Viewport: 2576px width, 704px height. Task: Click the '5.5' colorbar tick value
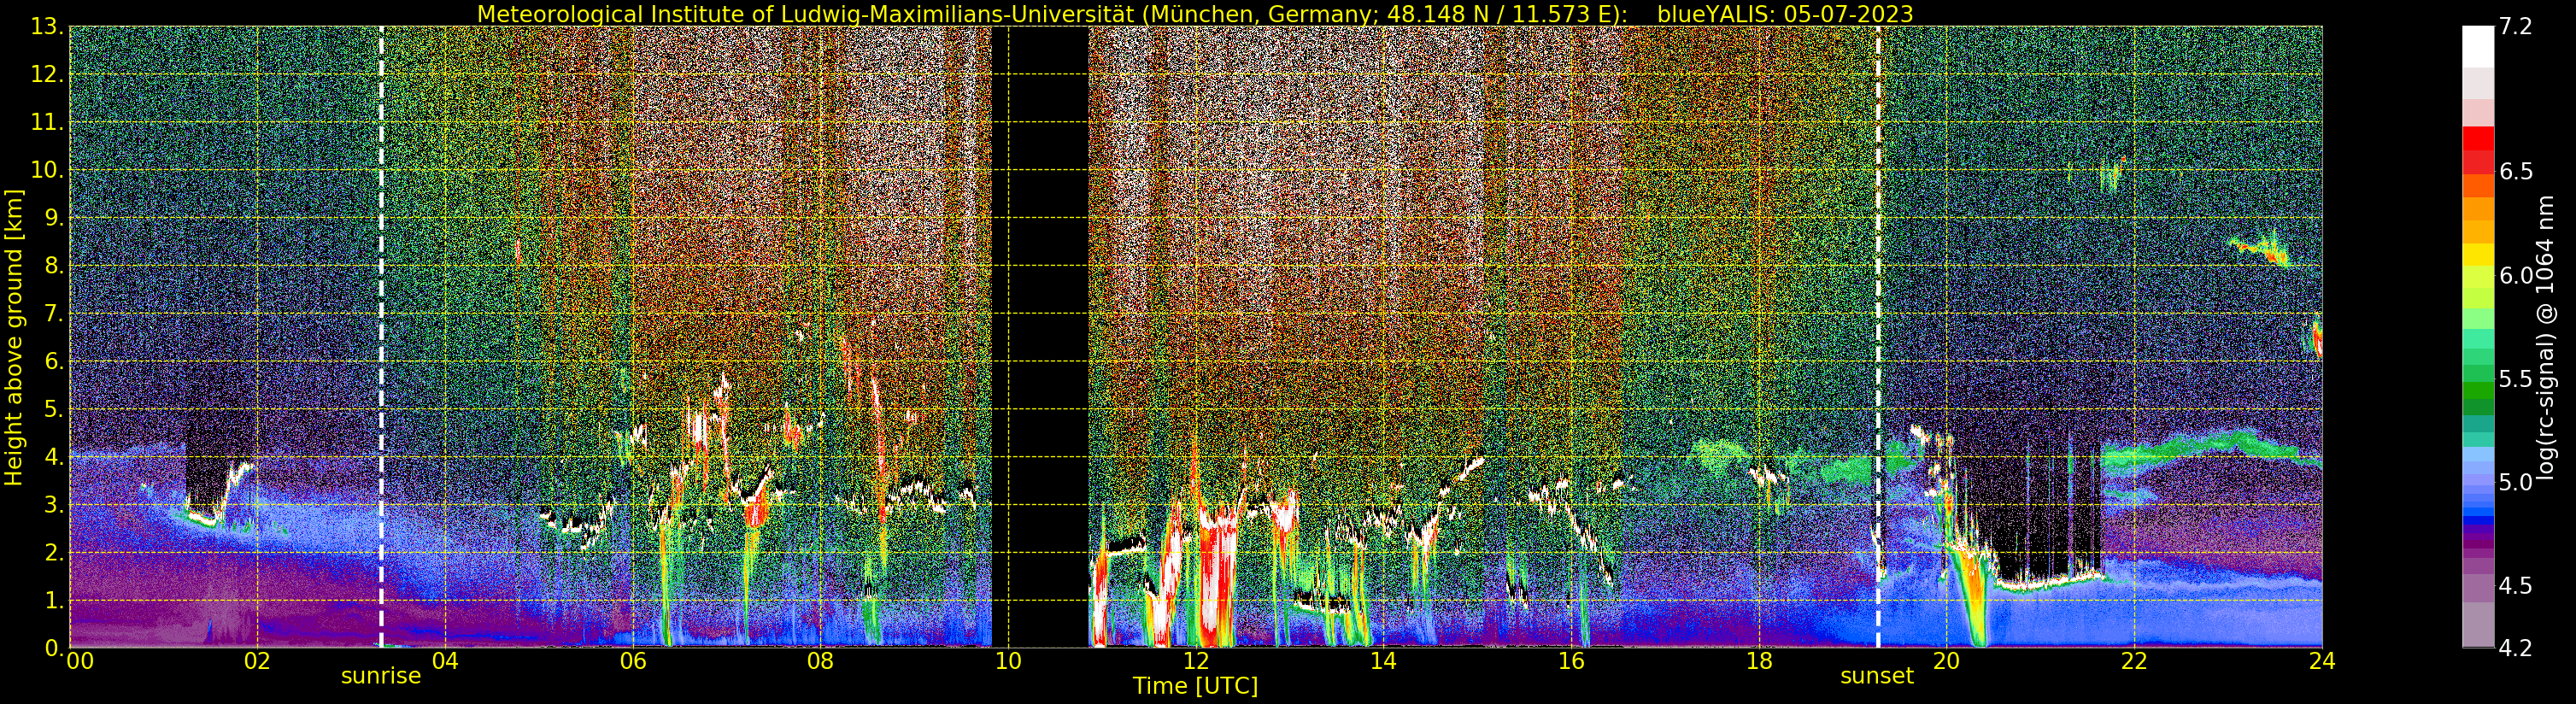[x=2514, y=379]
